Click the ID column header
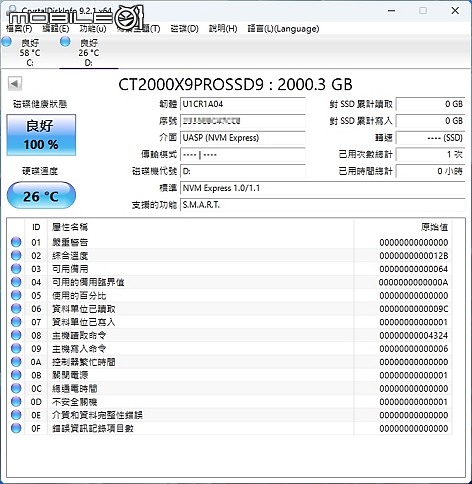Viewport: 472px width, 484px height. point(36,227)
